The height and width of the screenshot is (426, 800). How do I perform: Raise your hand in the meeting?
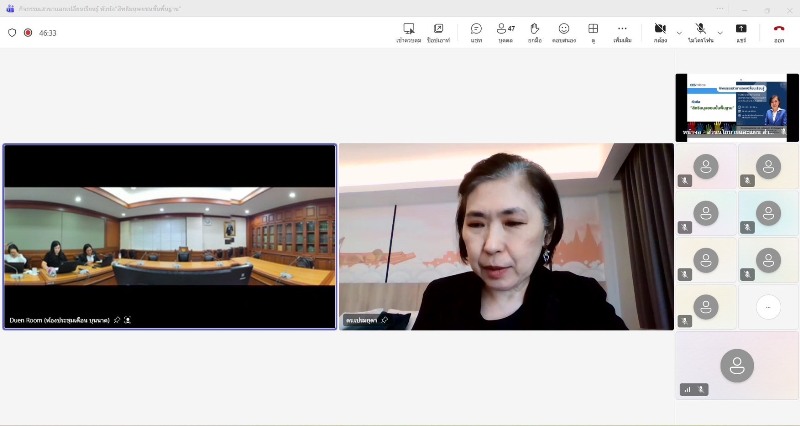(535, 29)
